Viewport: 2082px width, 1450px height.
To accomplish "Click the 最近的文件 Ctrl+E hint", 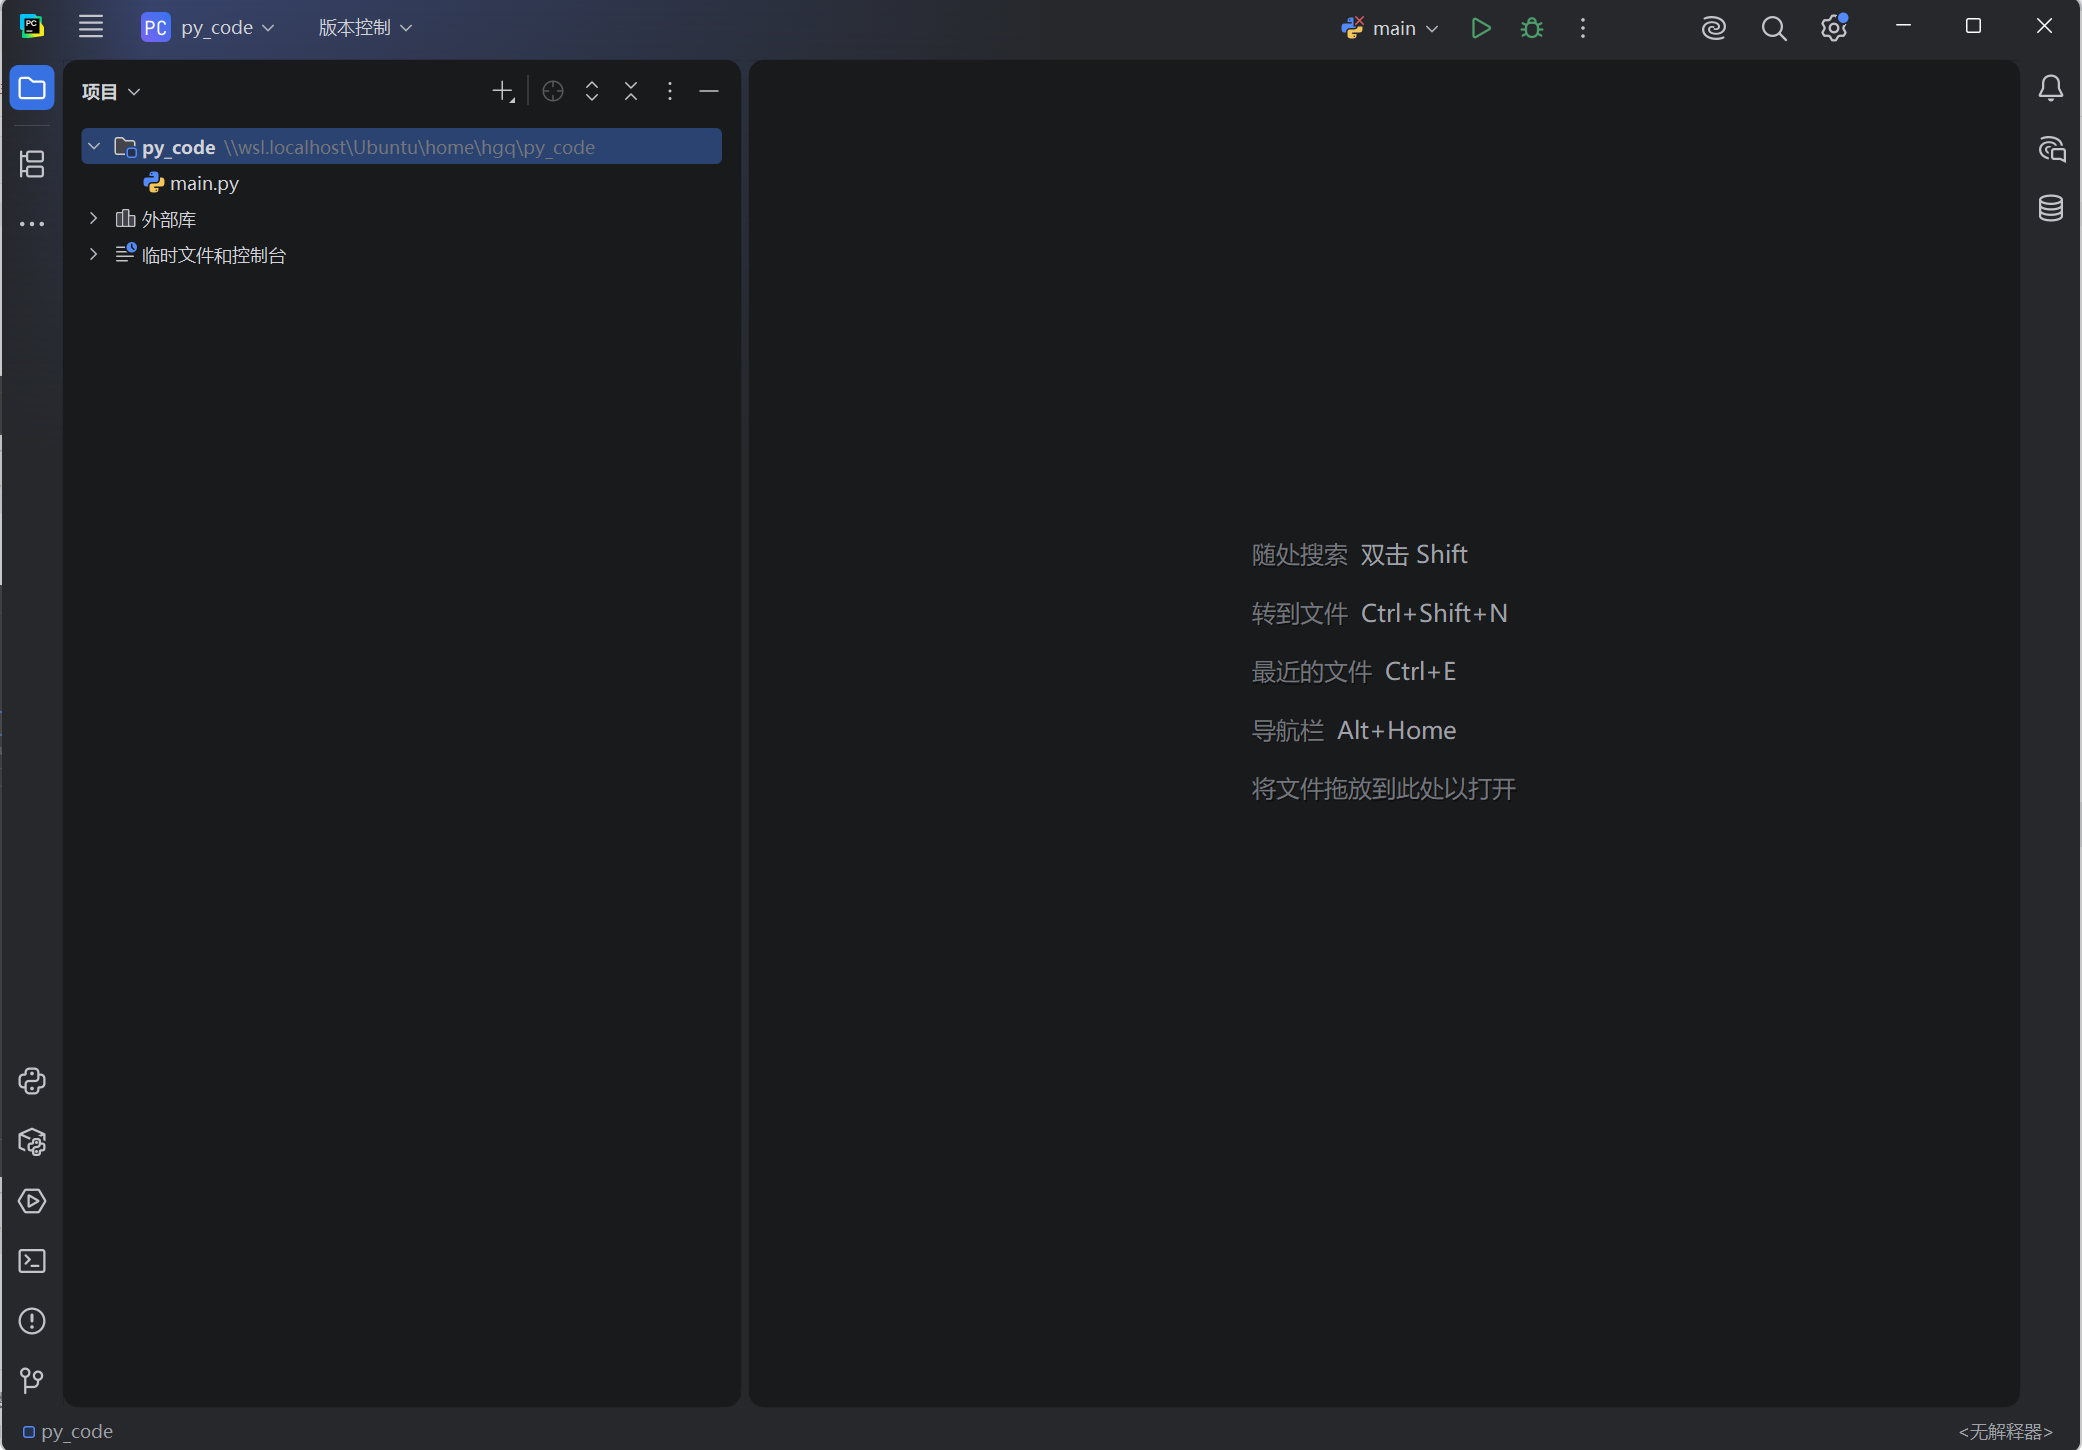I will tap(1353, 672).
